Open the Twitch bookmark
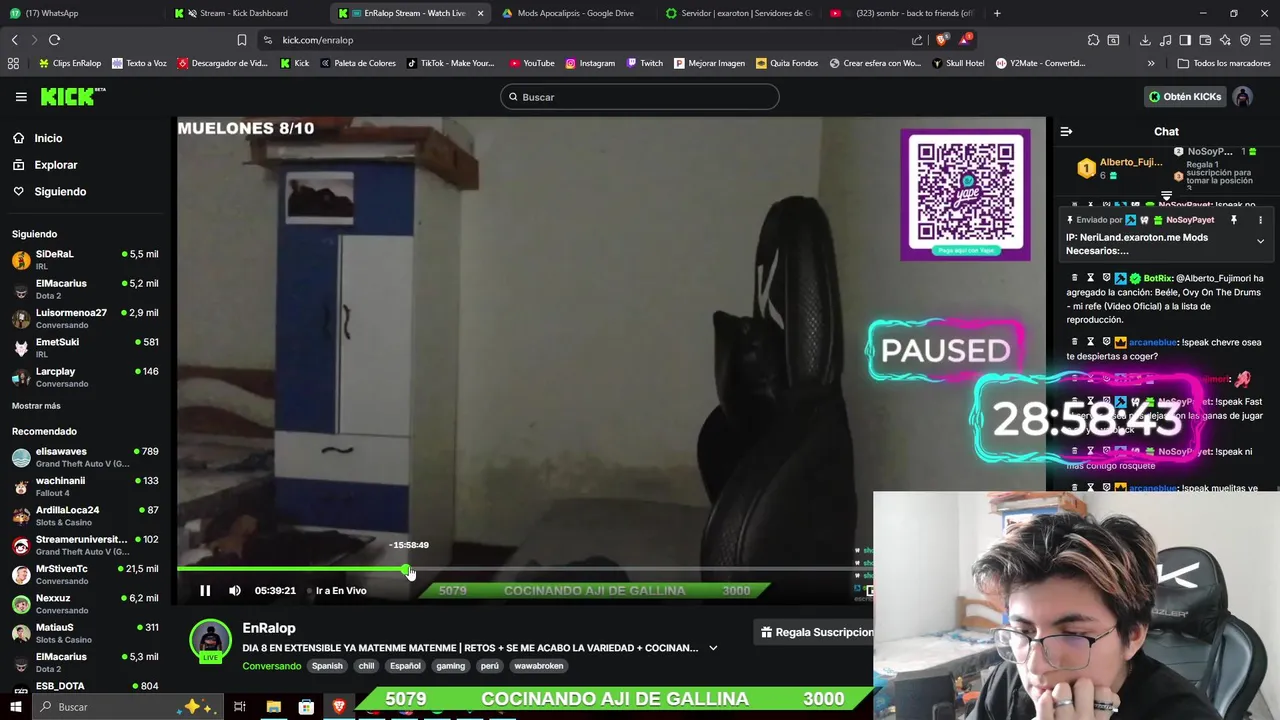Screen dimensions: 1280x720 pos(645,63)
